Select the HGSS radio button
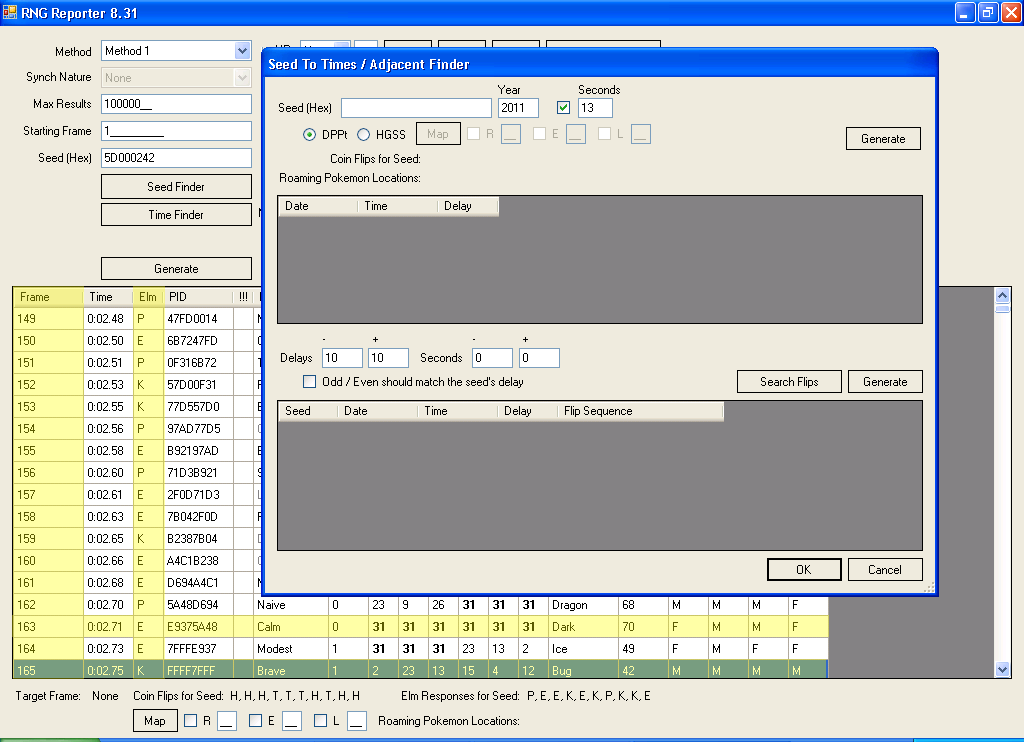This screenshot has height=742, width=1024. 363,135
